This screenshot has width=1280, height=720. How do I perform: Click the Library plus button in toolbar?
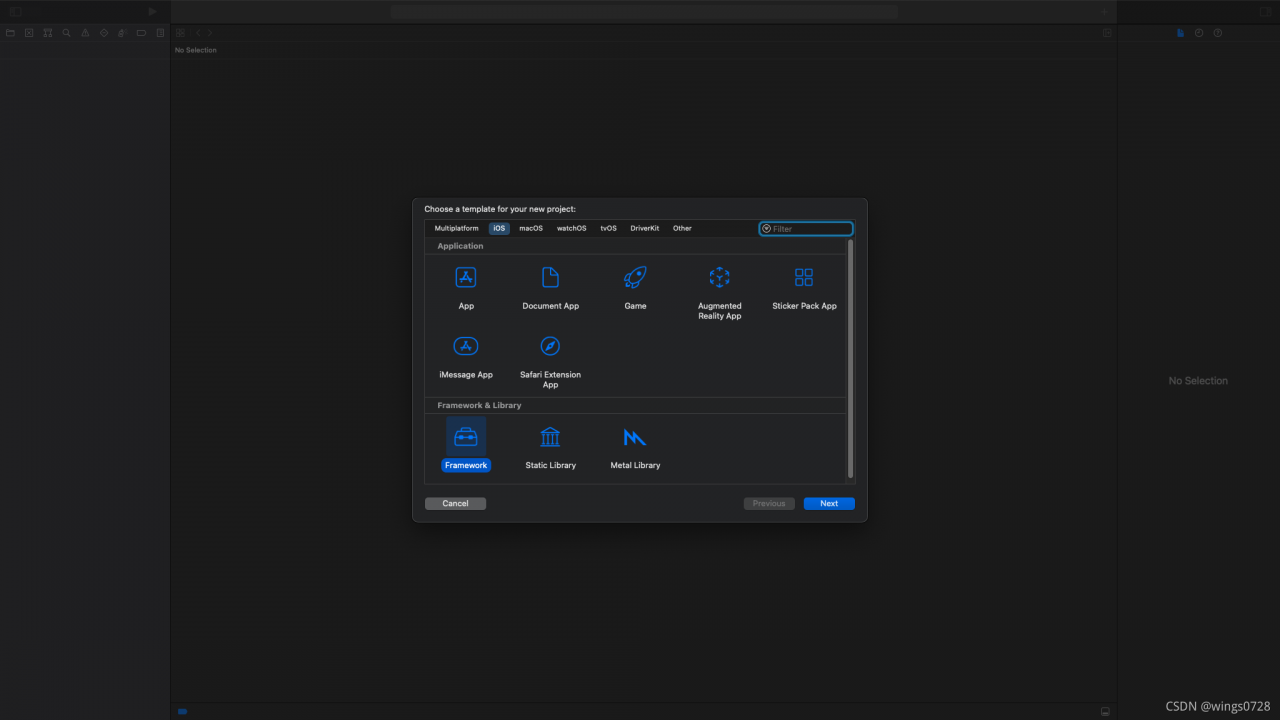pyautogui.click(x=1105, y=11)
